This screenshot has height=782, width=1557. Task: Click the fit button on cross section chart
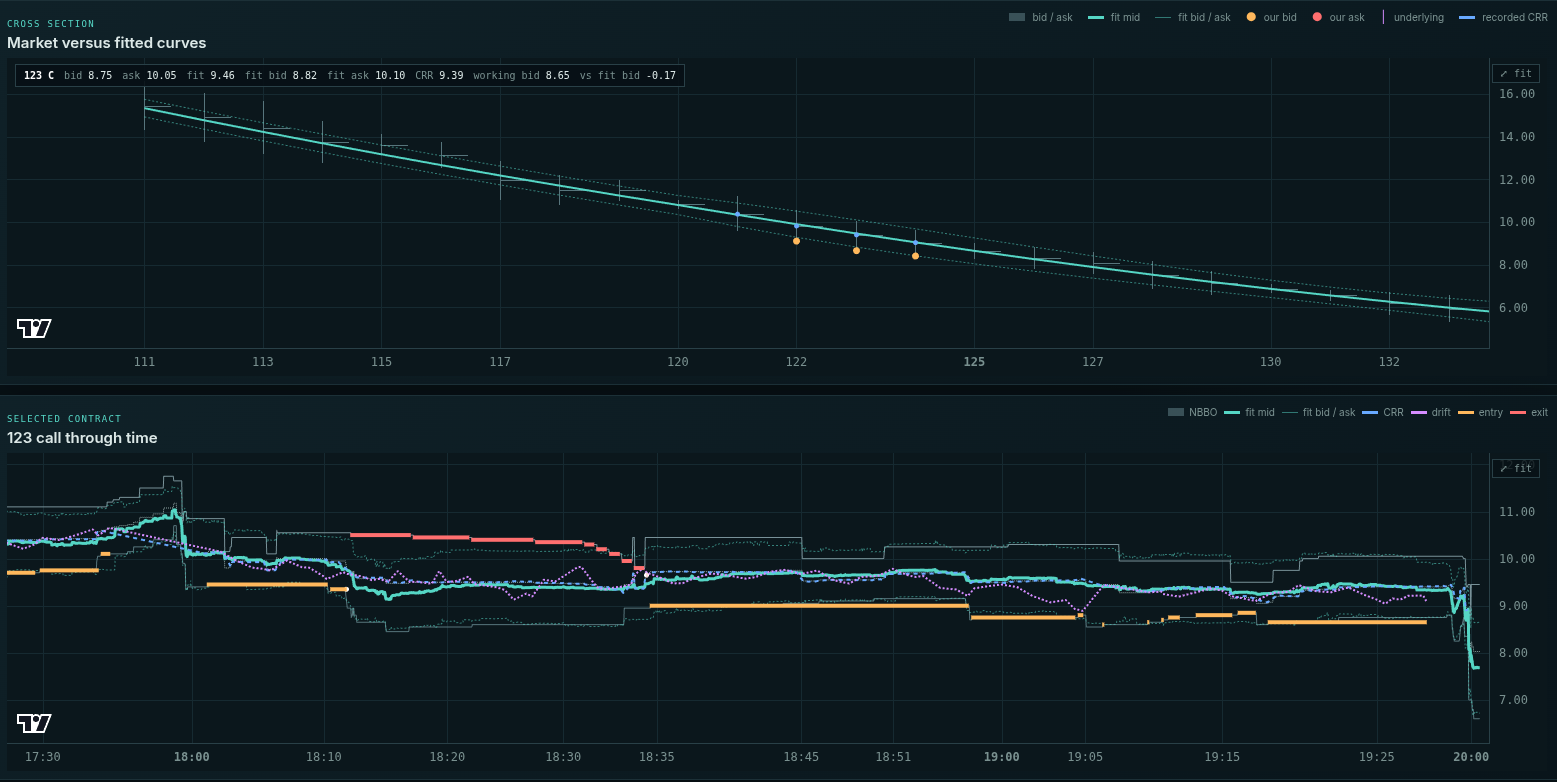click(1516, 73)
